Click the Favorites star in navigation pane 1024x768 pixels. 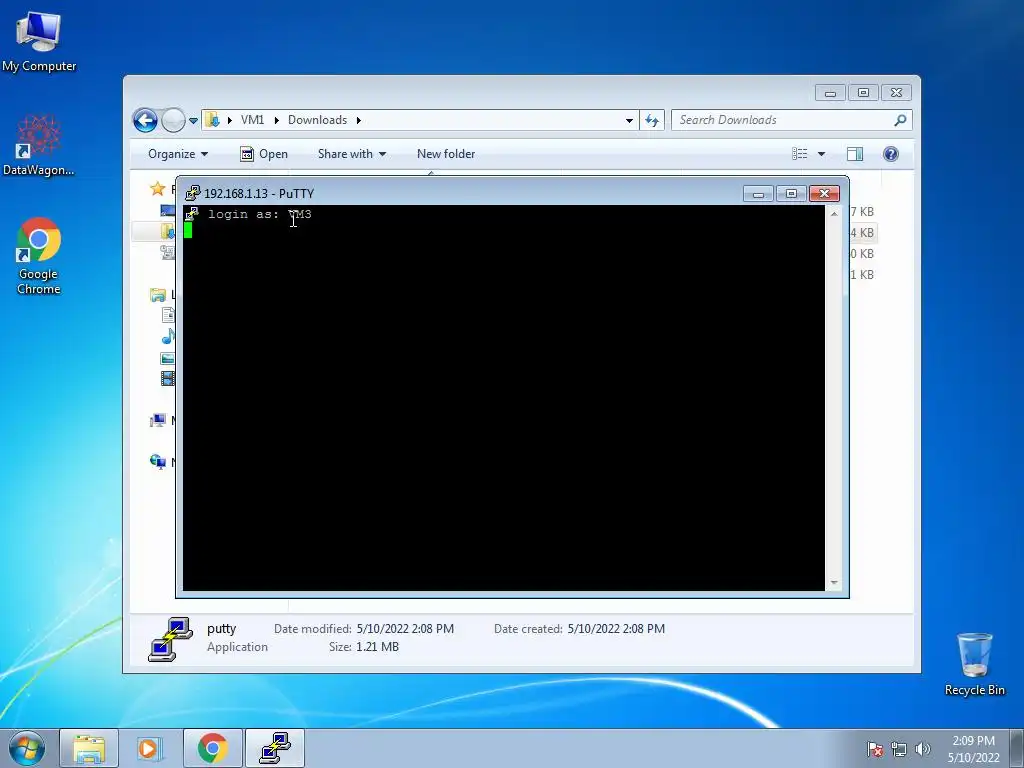pyautogui.click(x=158, y=189)
